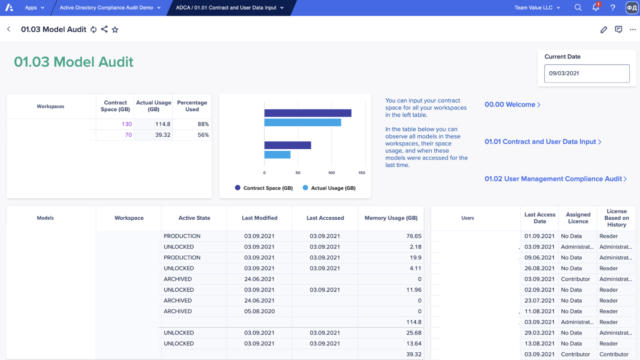
Task: Open the search magnifier icon
Action: point(578,8)
